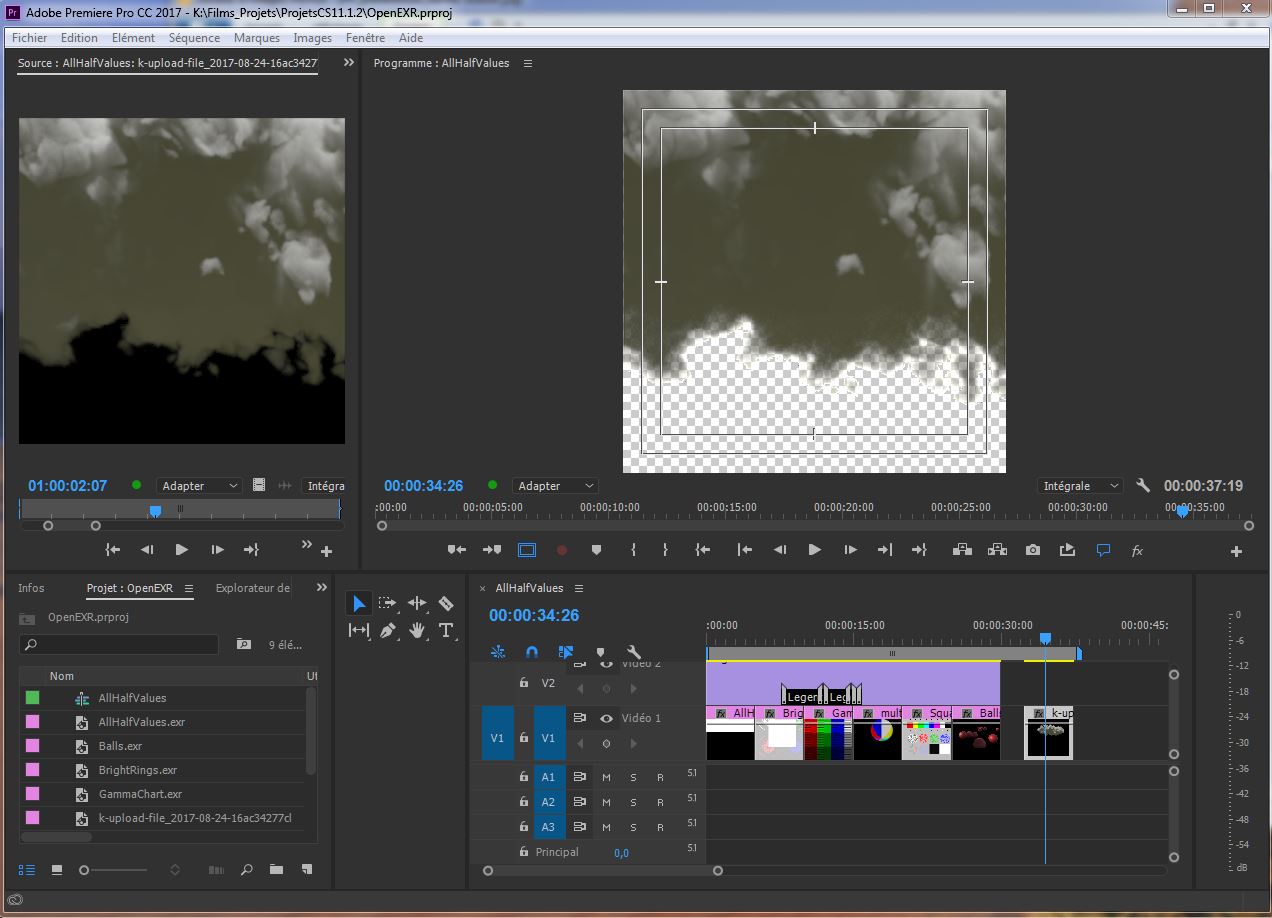Click Project panel thumbnail zoom slider
Screen dimensions: 1272x918
pos(115,870)
